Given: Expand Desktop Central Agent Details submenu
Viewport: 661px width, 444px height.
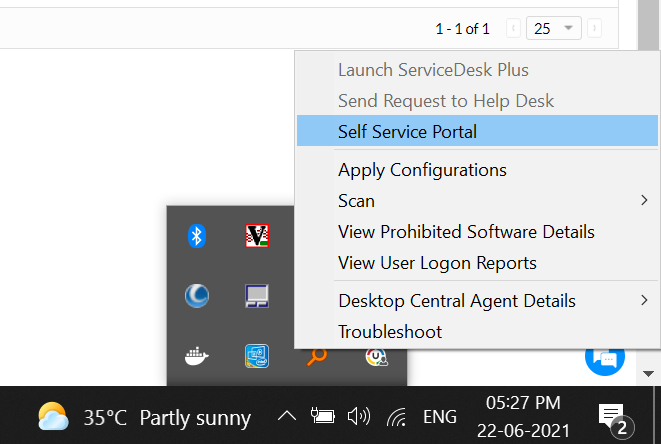Looking at the screenshot, I should (477, 301).
